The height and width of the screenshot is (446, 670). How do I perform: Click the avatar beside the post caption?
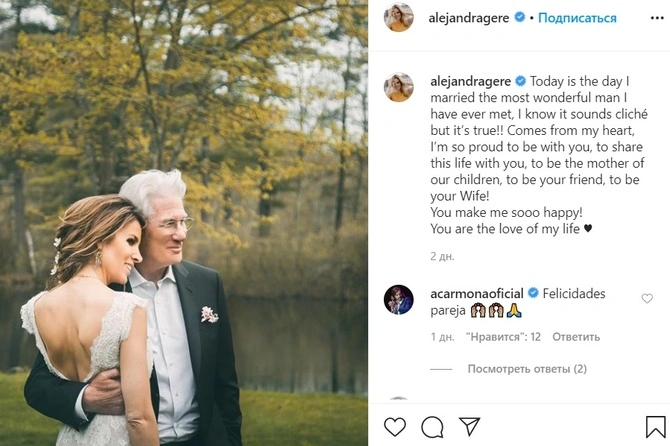click(x=399, y=87)
